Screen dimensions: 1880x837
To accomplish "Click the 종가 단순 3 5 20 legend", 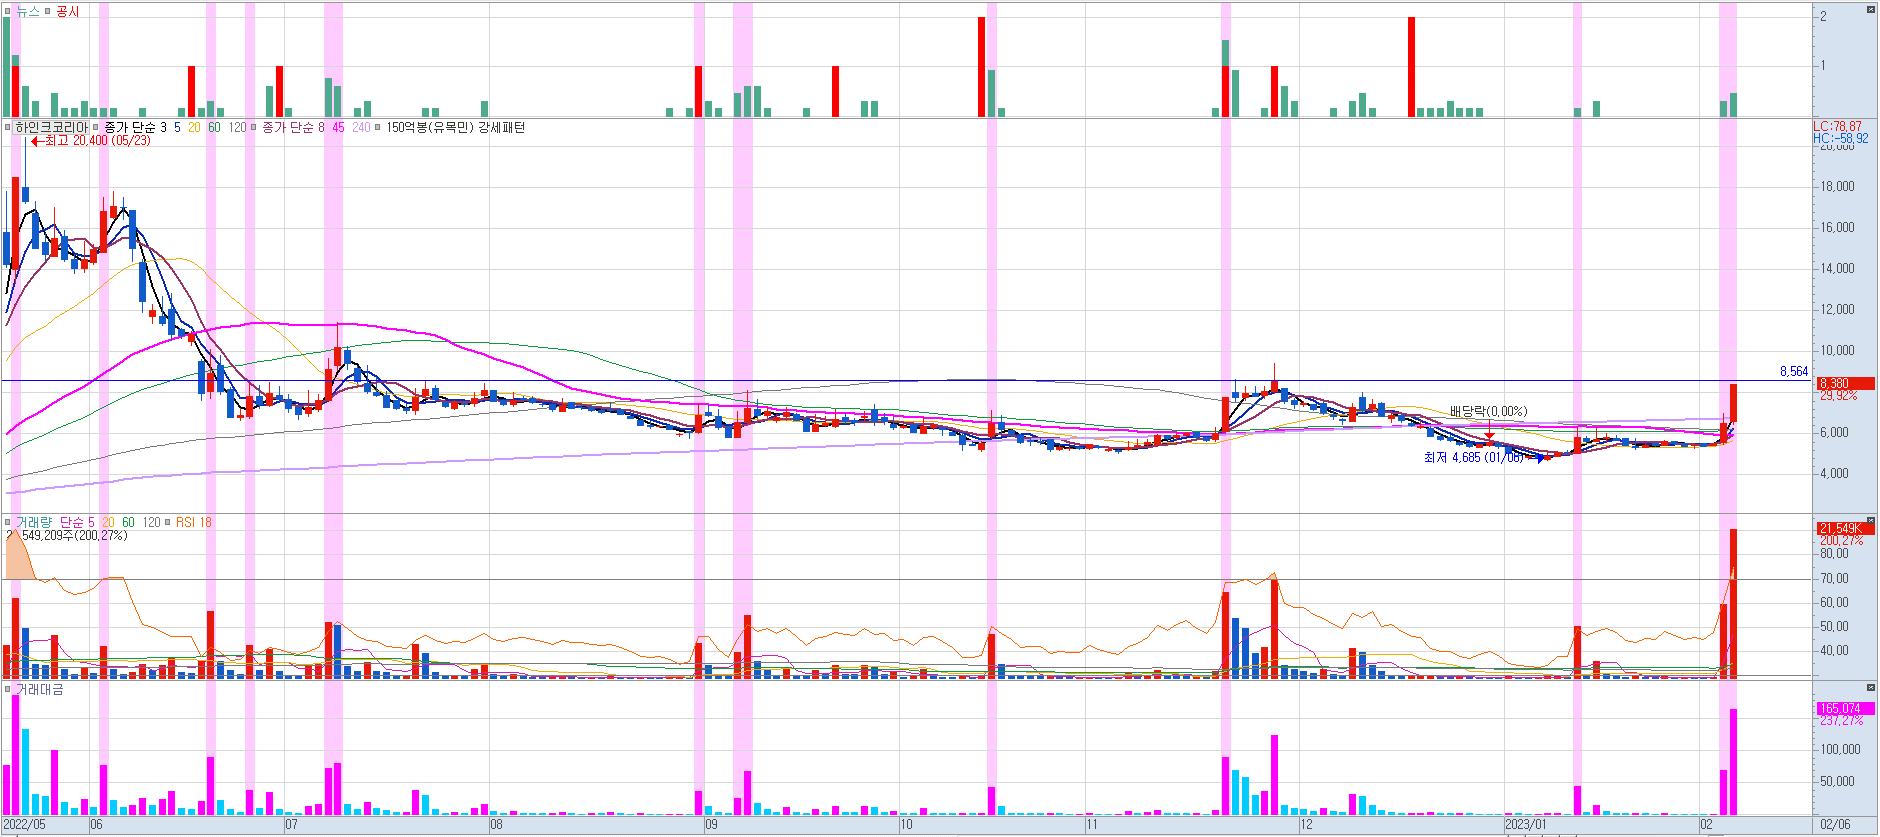I will click(x=152, y=127).
